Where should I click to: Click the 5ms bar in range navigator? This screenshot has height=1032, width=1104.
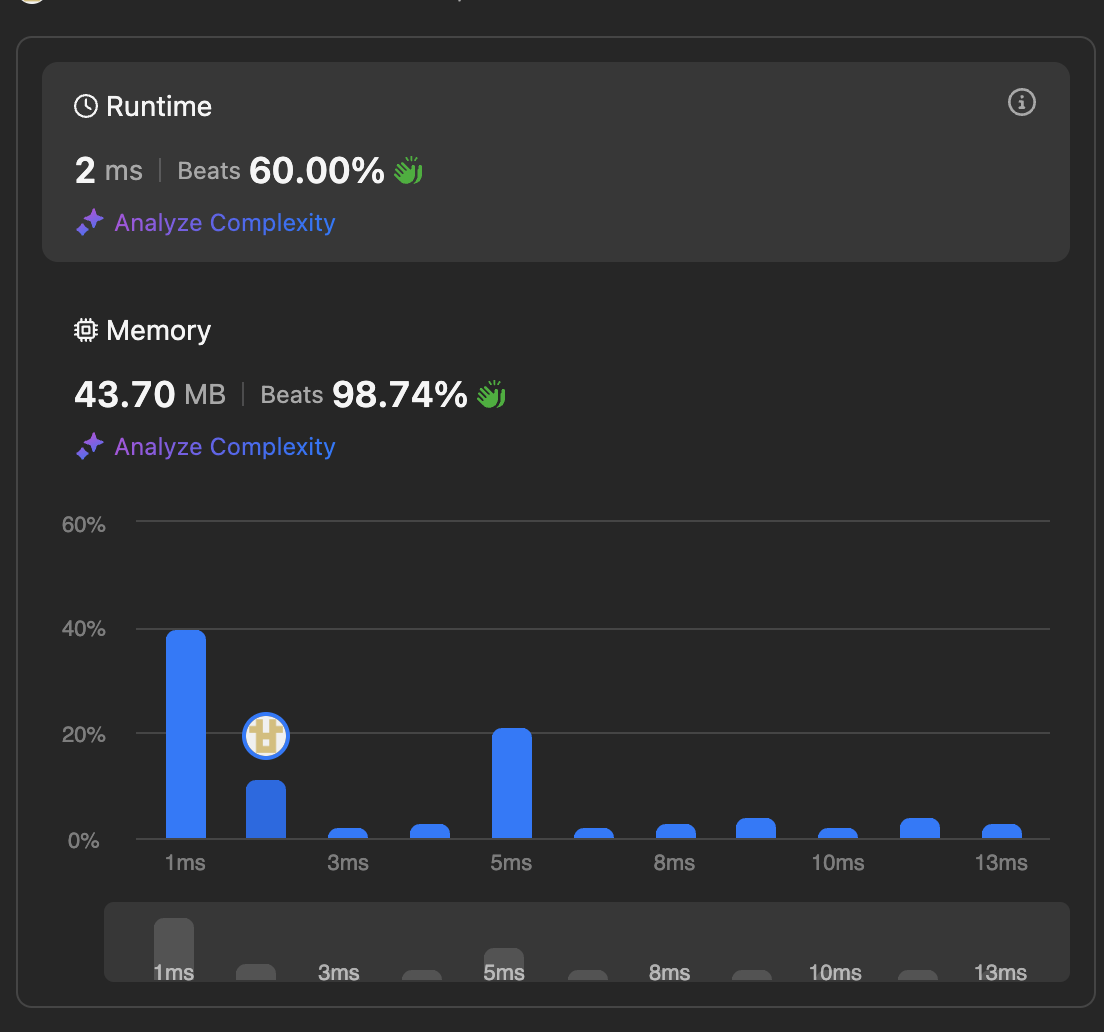[503, 964]
